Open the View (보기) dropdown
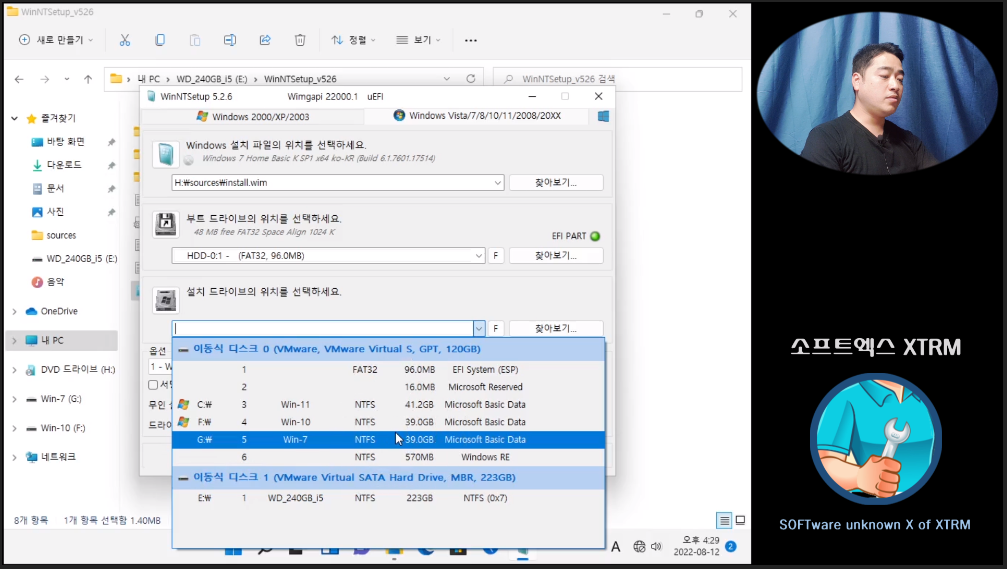 tap(418, 40)
